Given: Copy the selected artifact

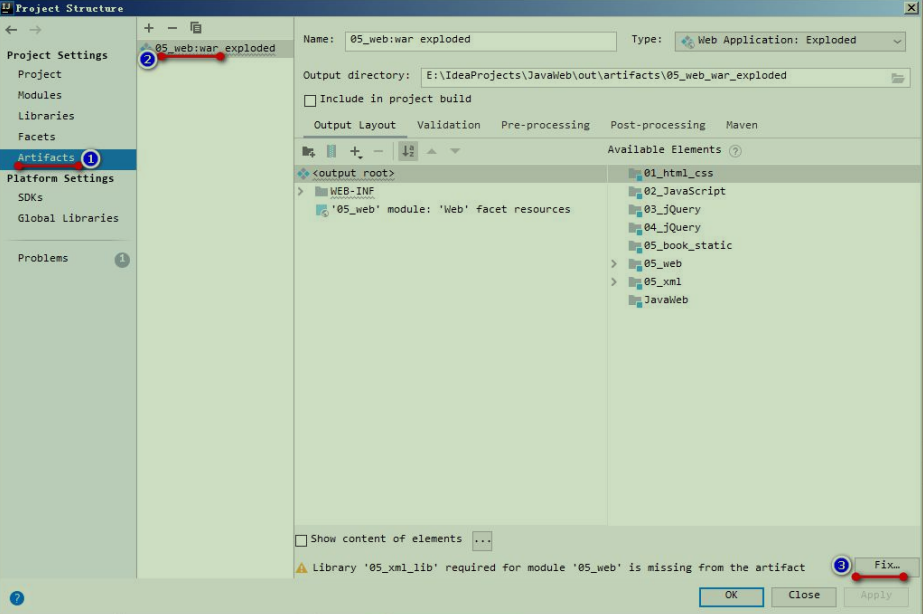Looking at the screenshot, I should coord(195,28).
